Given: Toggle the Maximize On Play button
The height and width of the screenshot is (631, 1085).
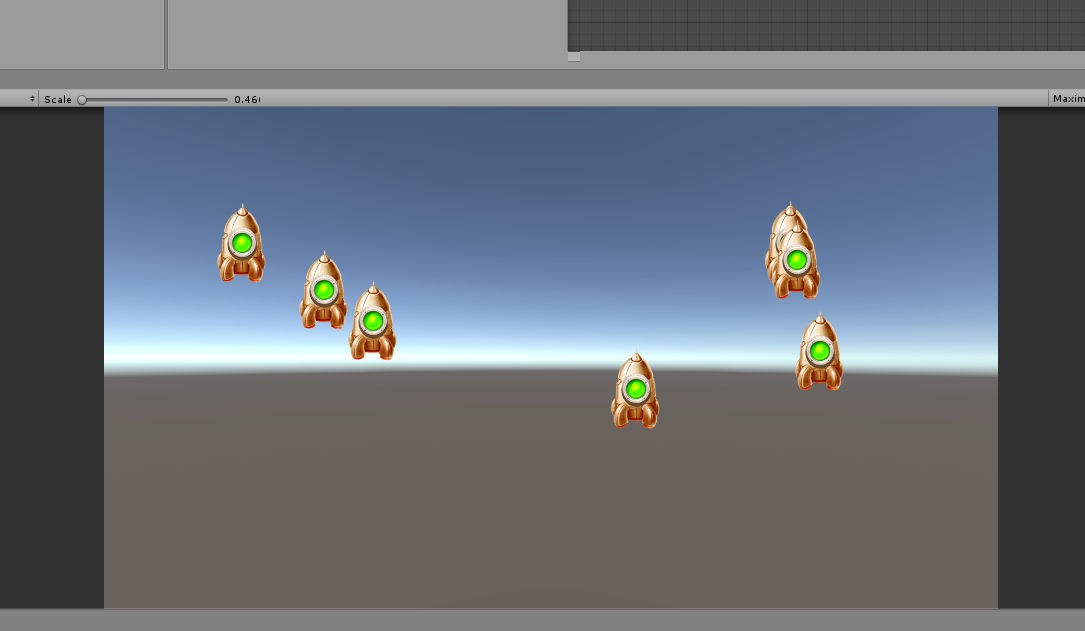Looking at the screenshot, I should point(1067,99).
